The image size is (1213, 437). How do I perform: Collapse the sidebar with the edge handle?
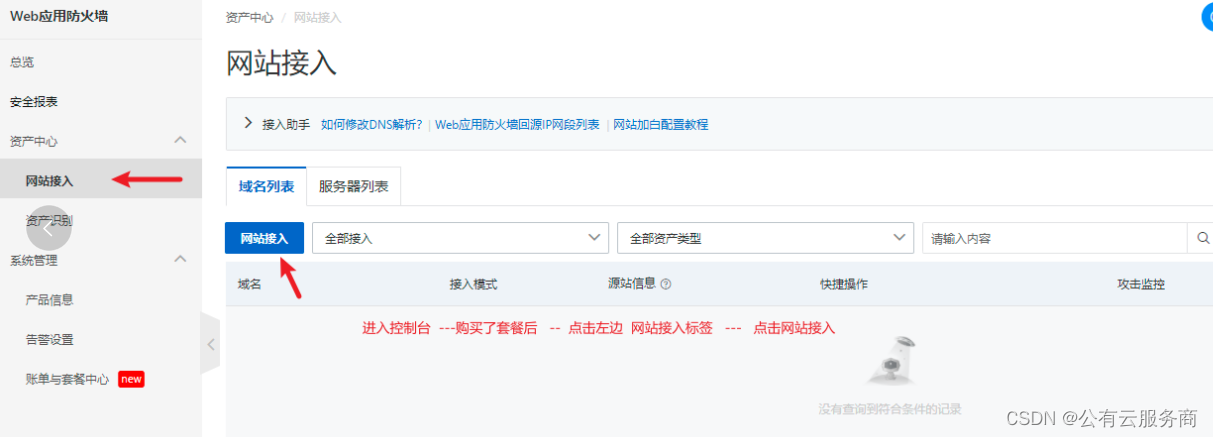coord(210,344)
